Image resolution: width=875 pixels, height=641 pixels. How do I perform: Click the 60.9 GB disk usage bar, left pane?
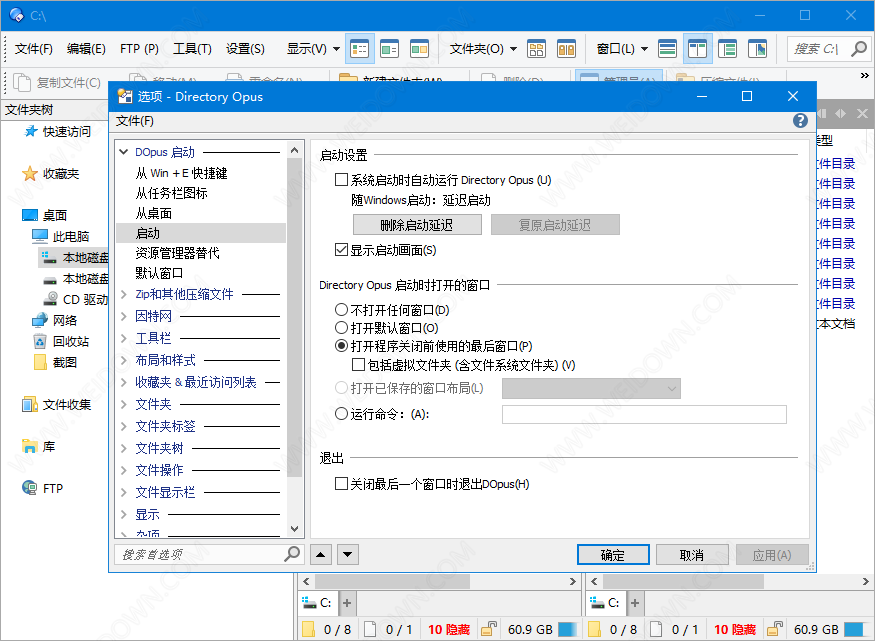pos(568,629)
